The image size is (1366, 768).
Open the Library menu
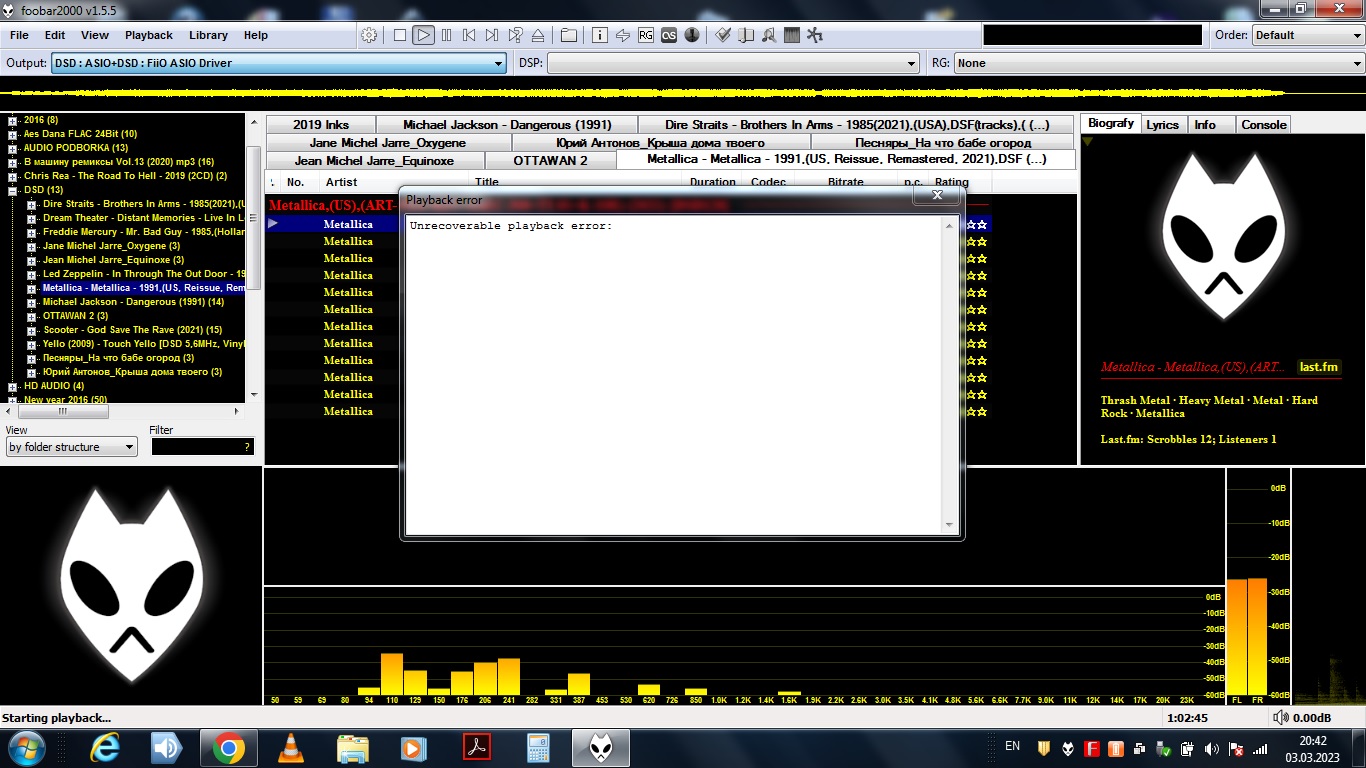point(208,35)
